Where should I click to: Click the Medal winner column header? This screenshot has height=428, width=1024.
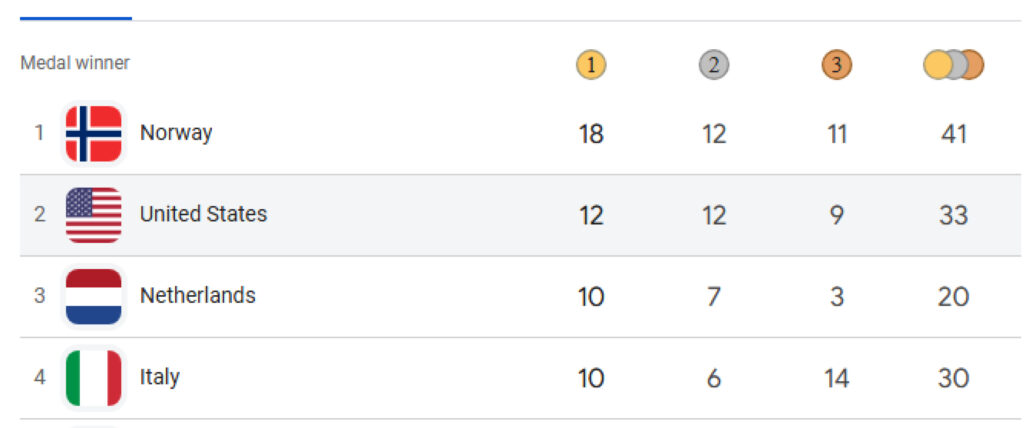click(75, 63)
